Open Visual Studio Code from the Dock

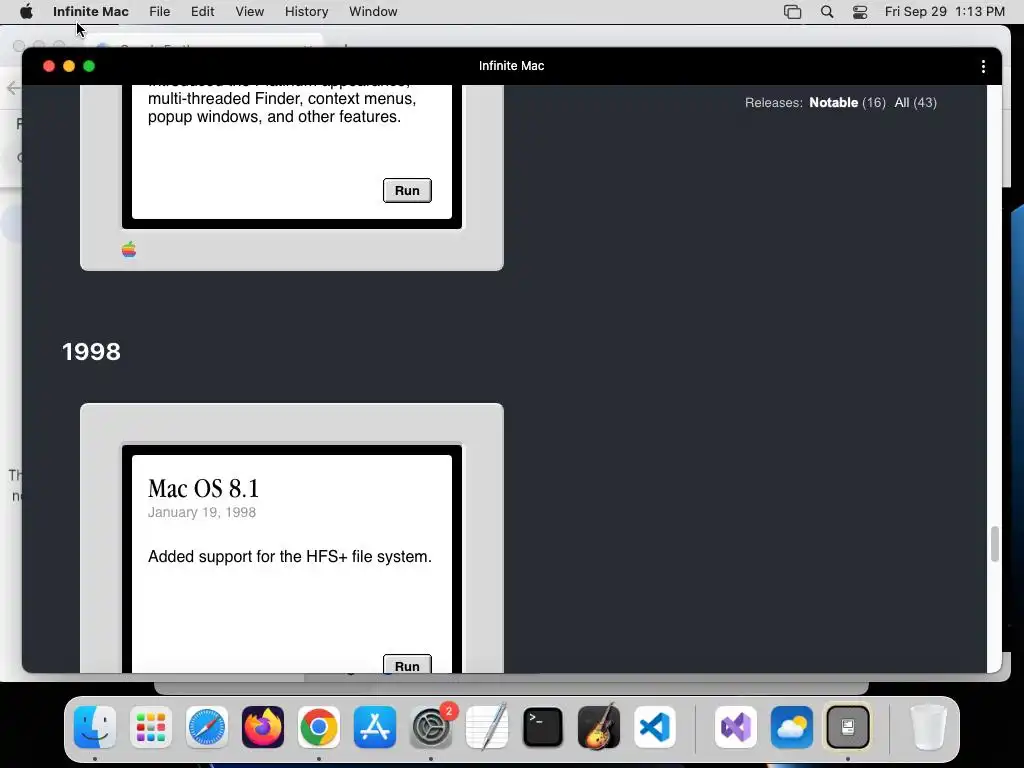655,727
